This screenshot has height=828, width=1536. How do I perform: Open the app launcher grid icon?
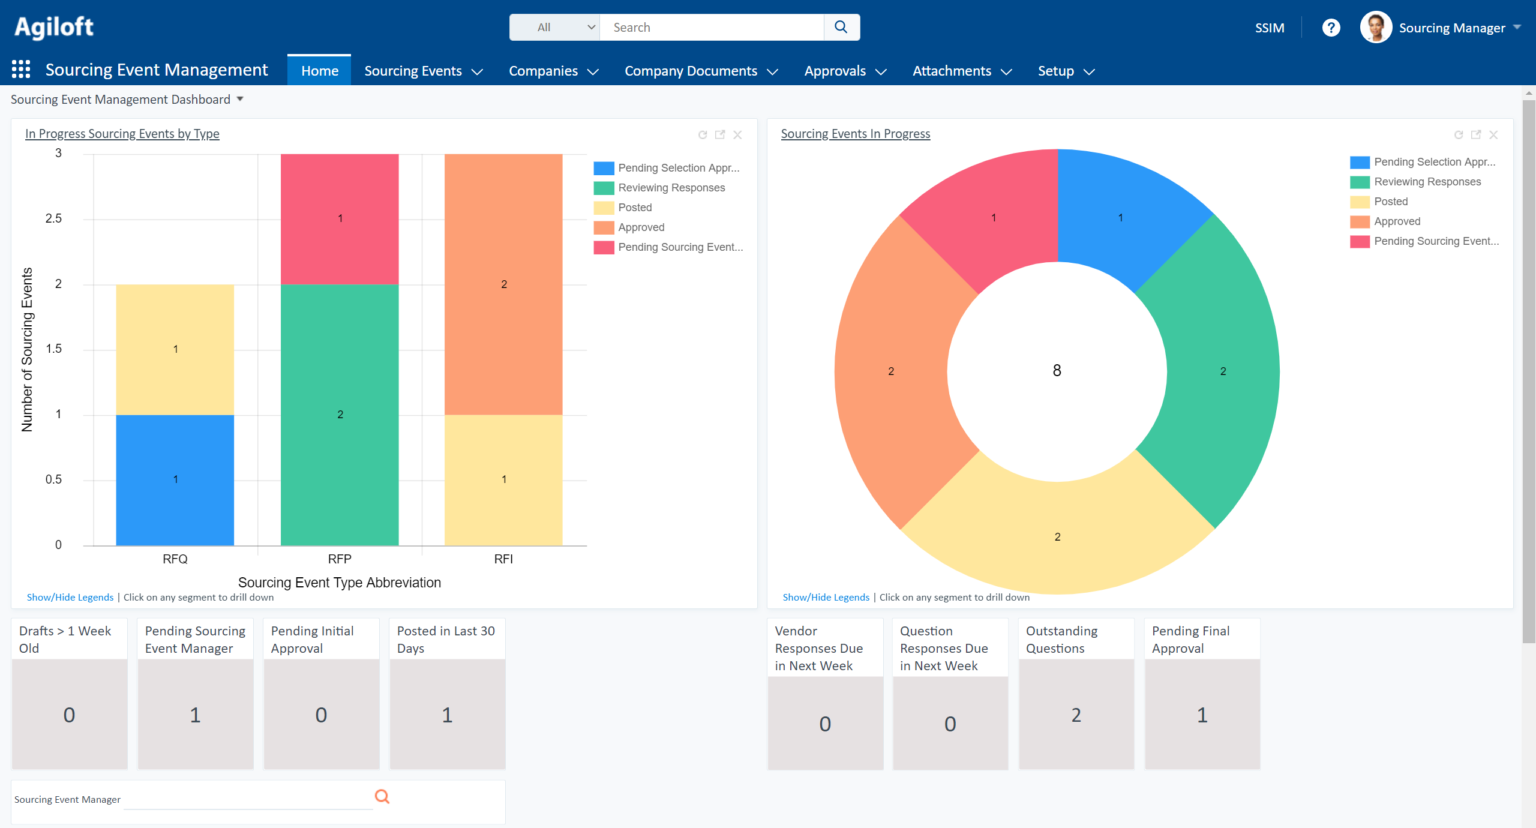click(20, 68)
